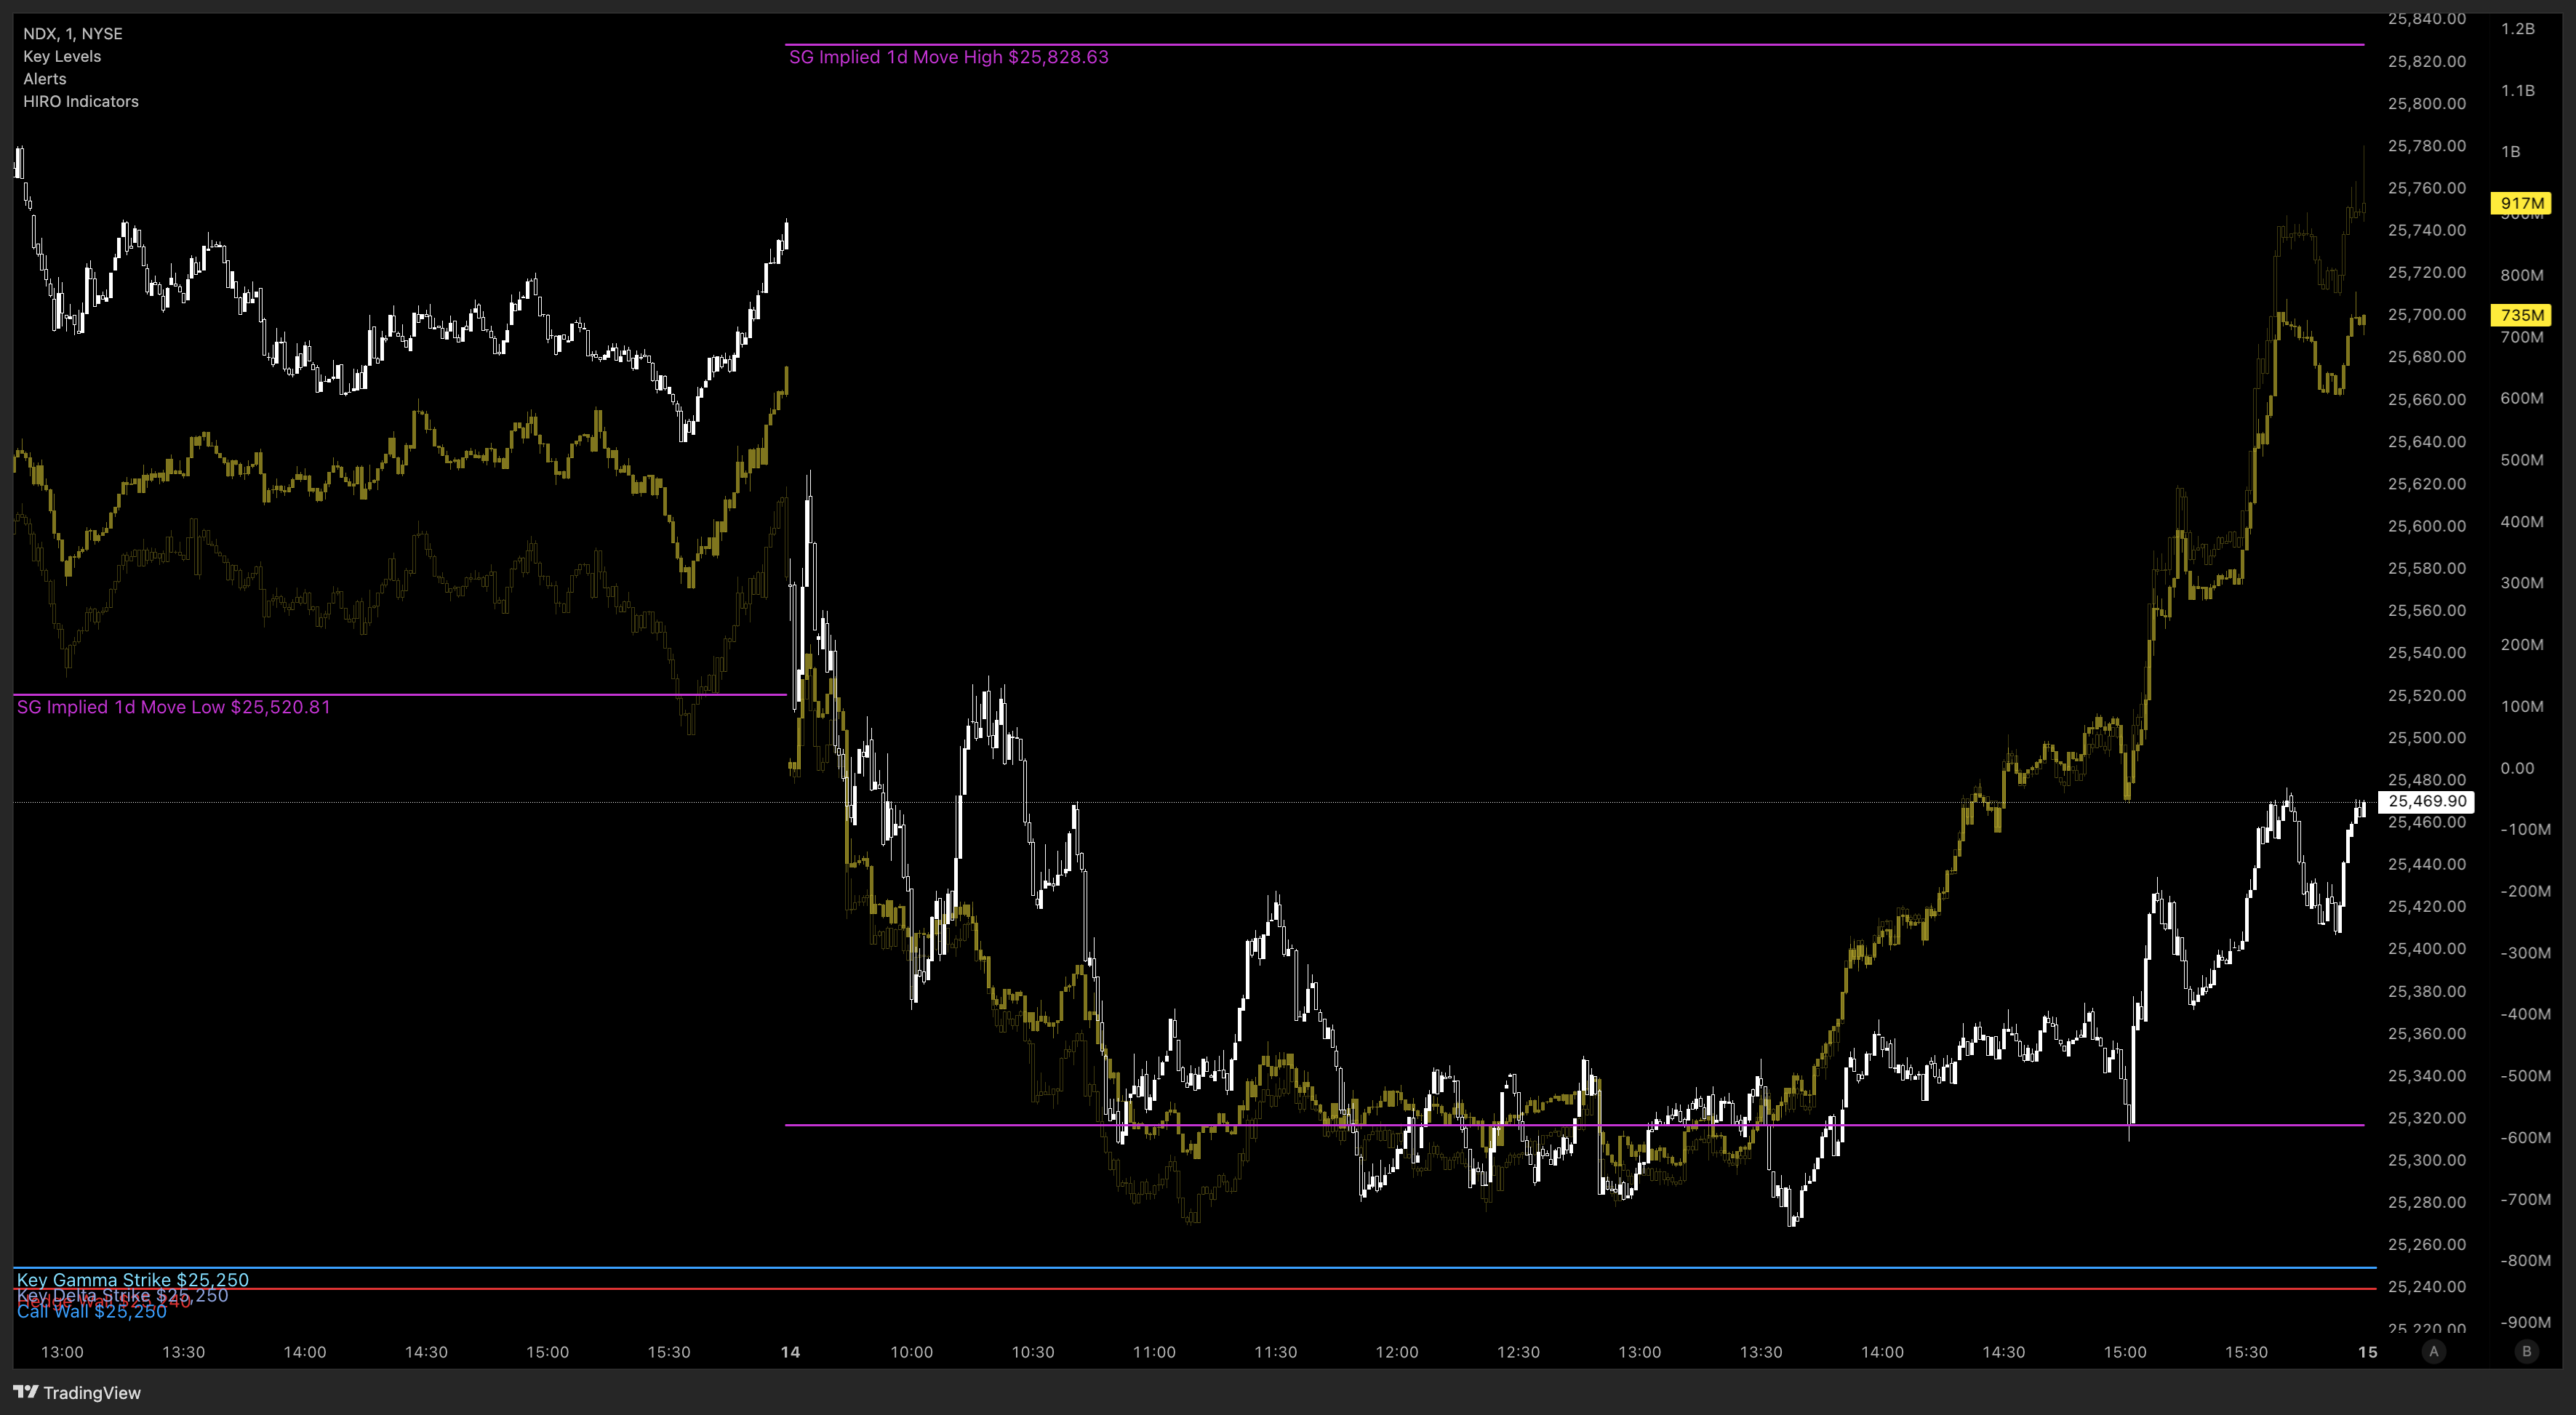Select the Key Levels indicator label

(x=62, y=56)
